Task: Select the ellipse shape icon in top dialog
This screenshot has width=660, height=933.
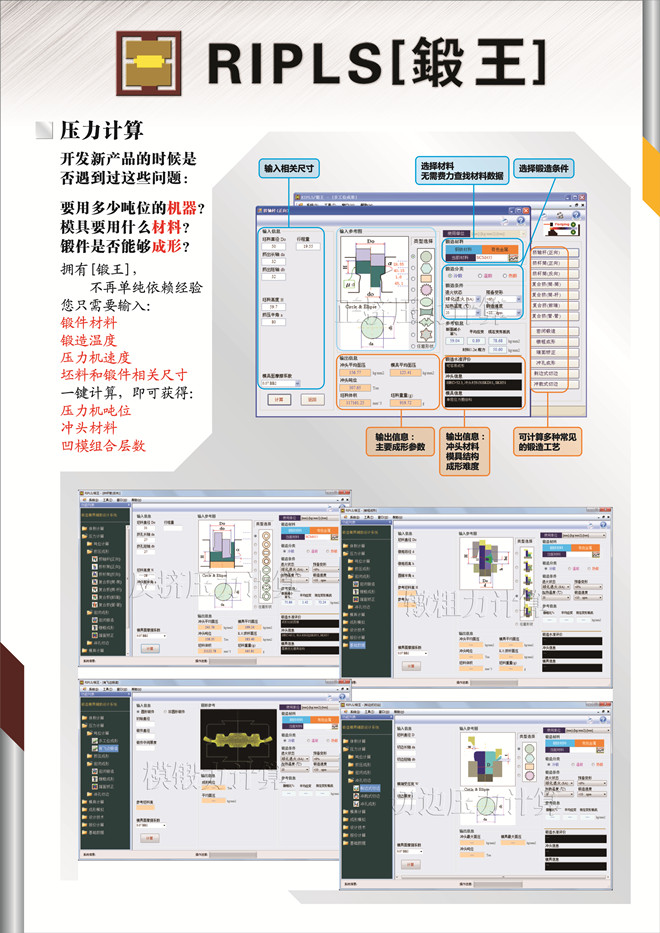Action: pos(426,302)
